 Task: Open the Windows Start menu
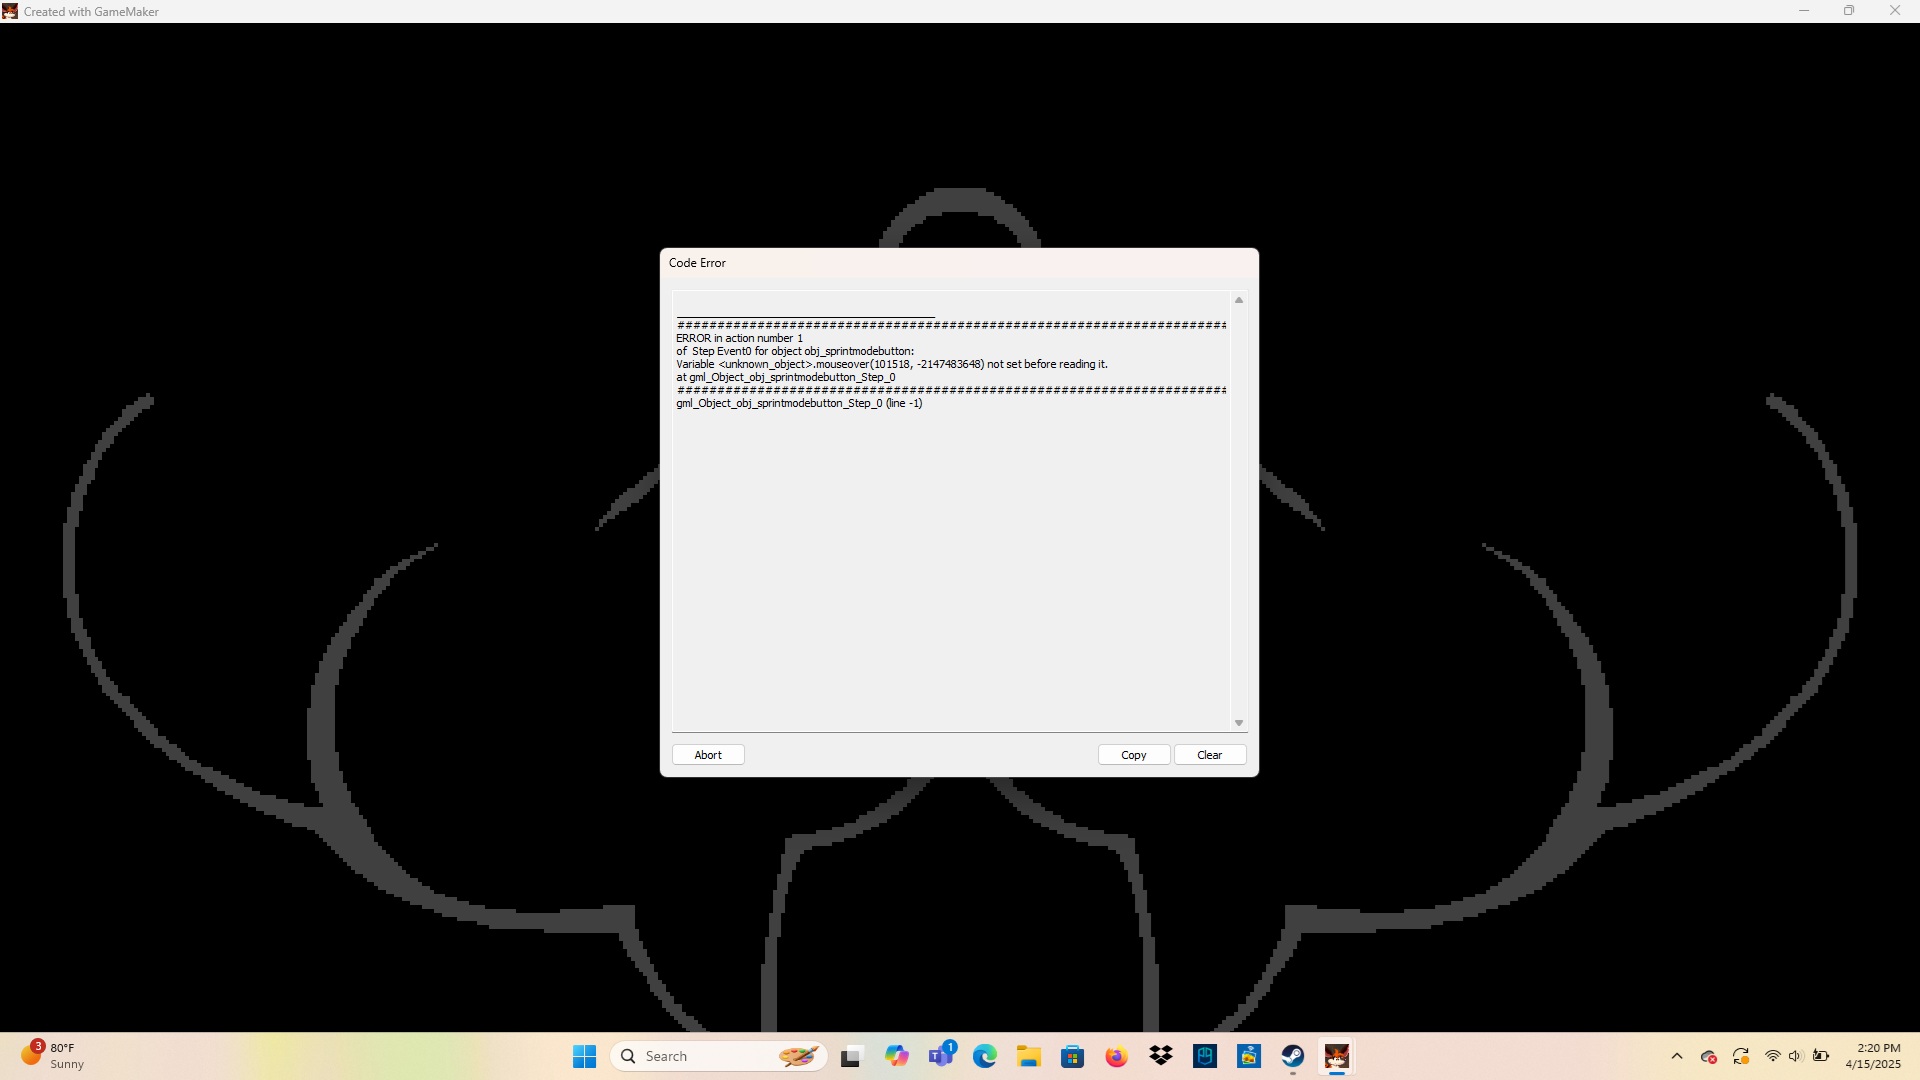pyautogui.click(x=585, y=1056)
